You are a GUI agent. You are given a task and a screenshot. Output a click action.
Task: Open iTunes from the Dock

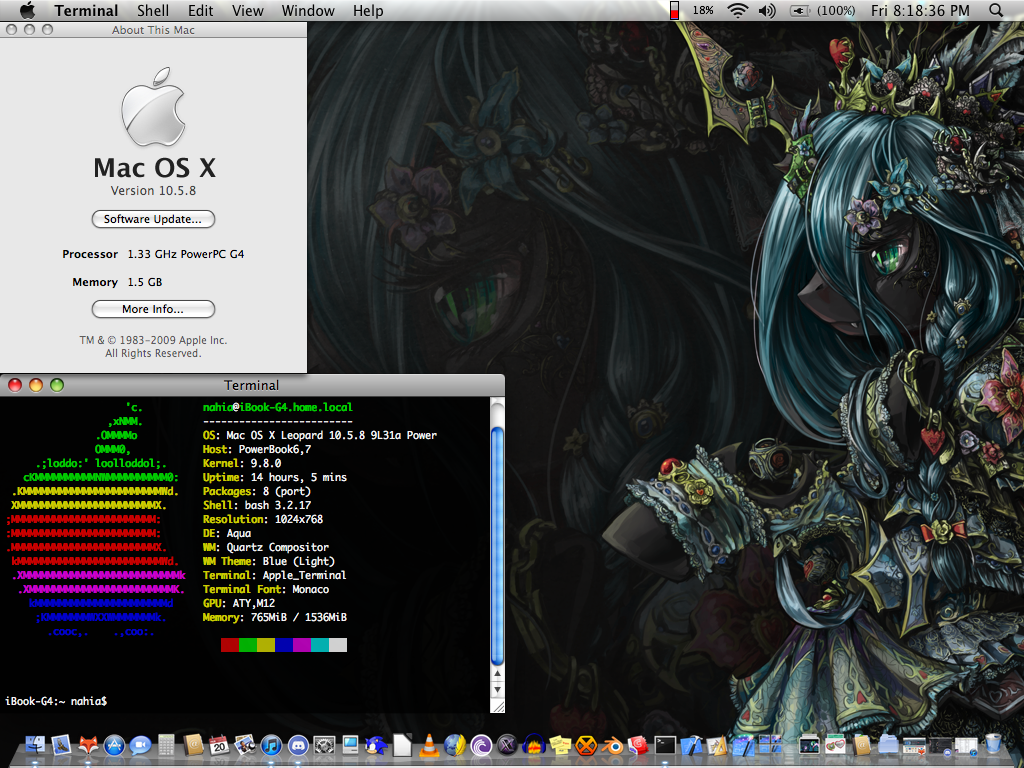(x=271, y=745)
